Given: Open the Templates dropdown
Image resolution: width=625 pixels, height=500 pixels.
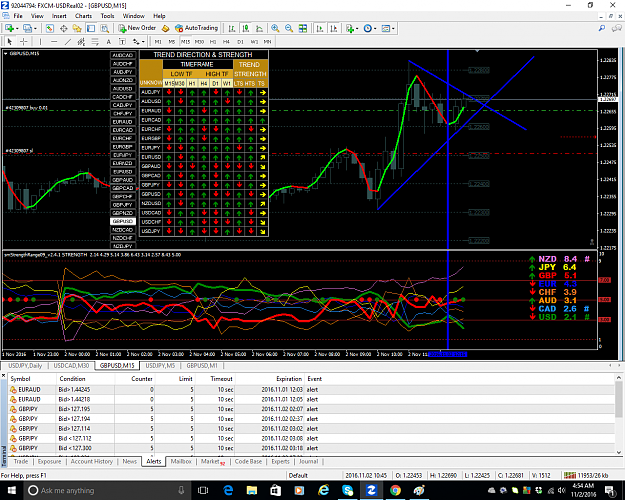Looking at the screenshot, I should click(x=388, y=28).
